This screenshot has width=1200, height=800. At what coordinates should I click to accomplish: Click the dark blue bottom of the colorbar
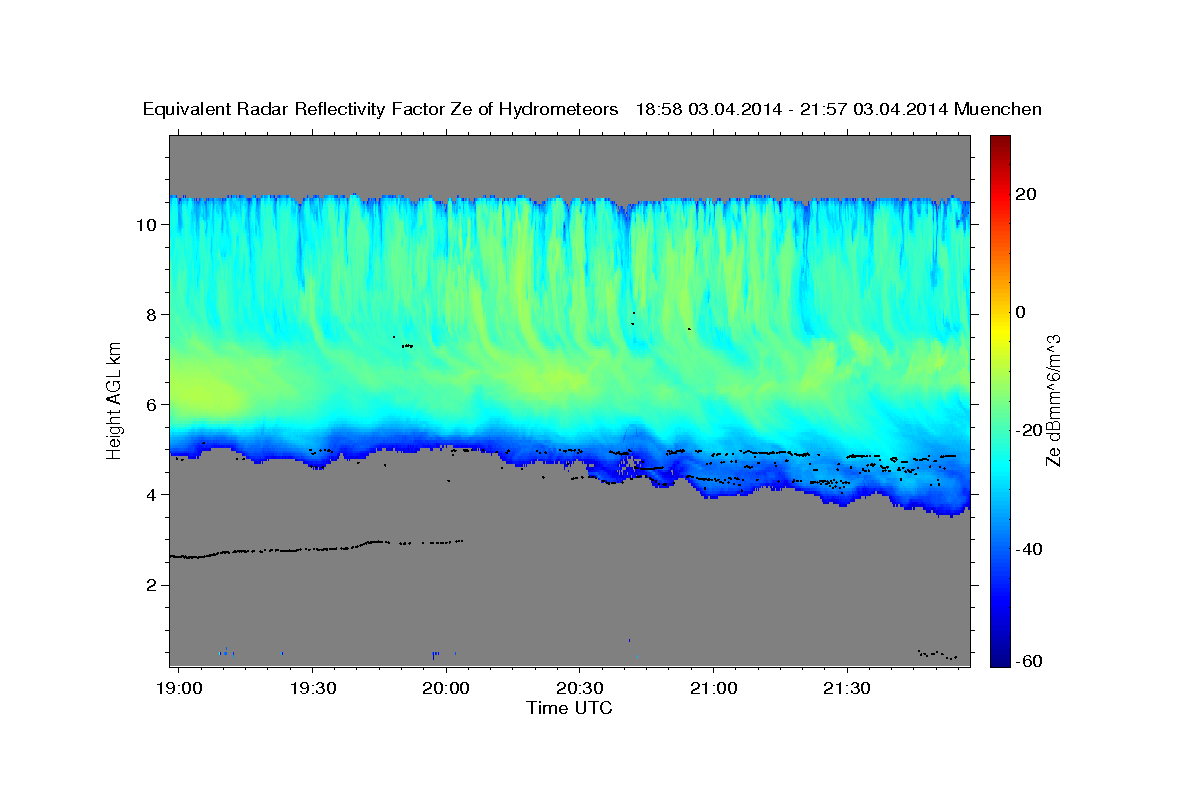(998, 658)
